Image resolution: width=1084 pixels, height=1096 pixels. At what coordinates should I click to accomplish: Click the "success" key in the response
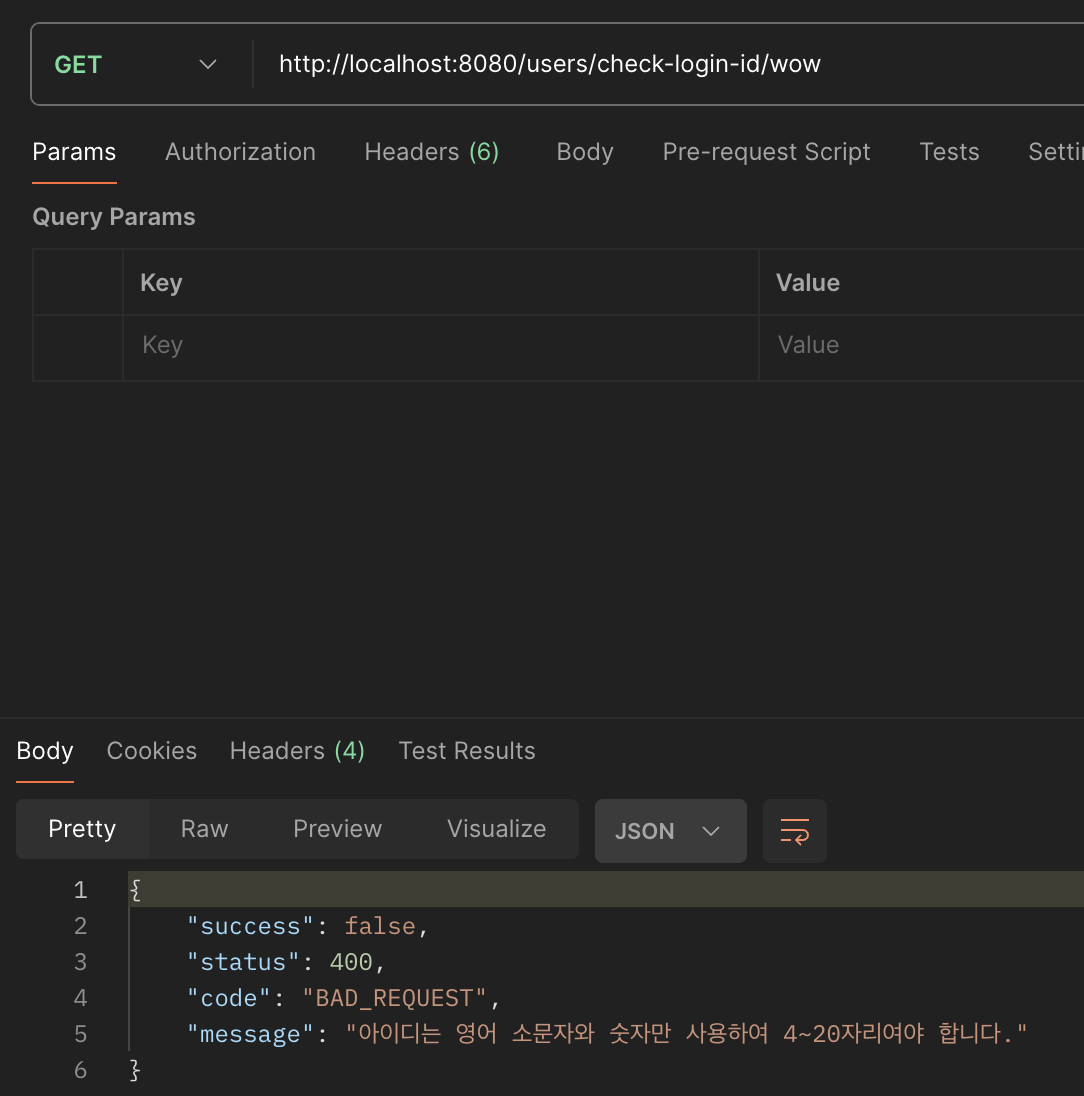pos(250,926)
